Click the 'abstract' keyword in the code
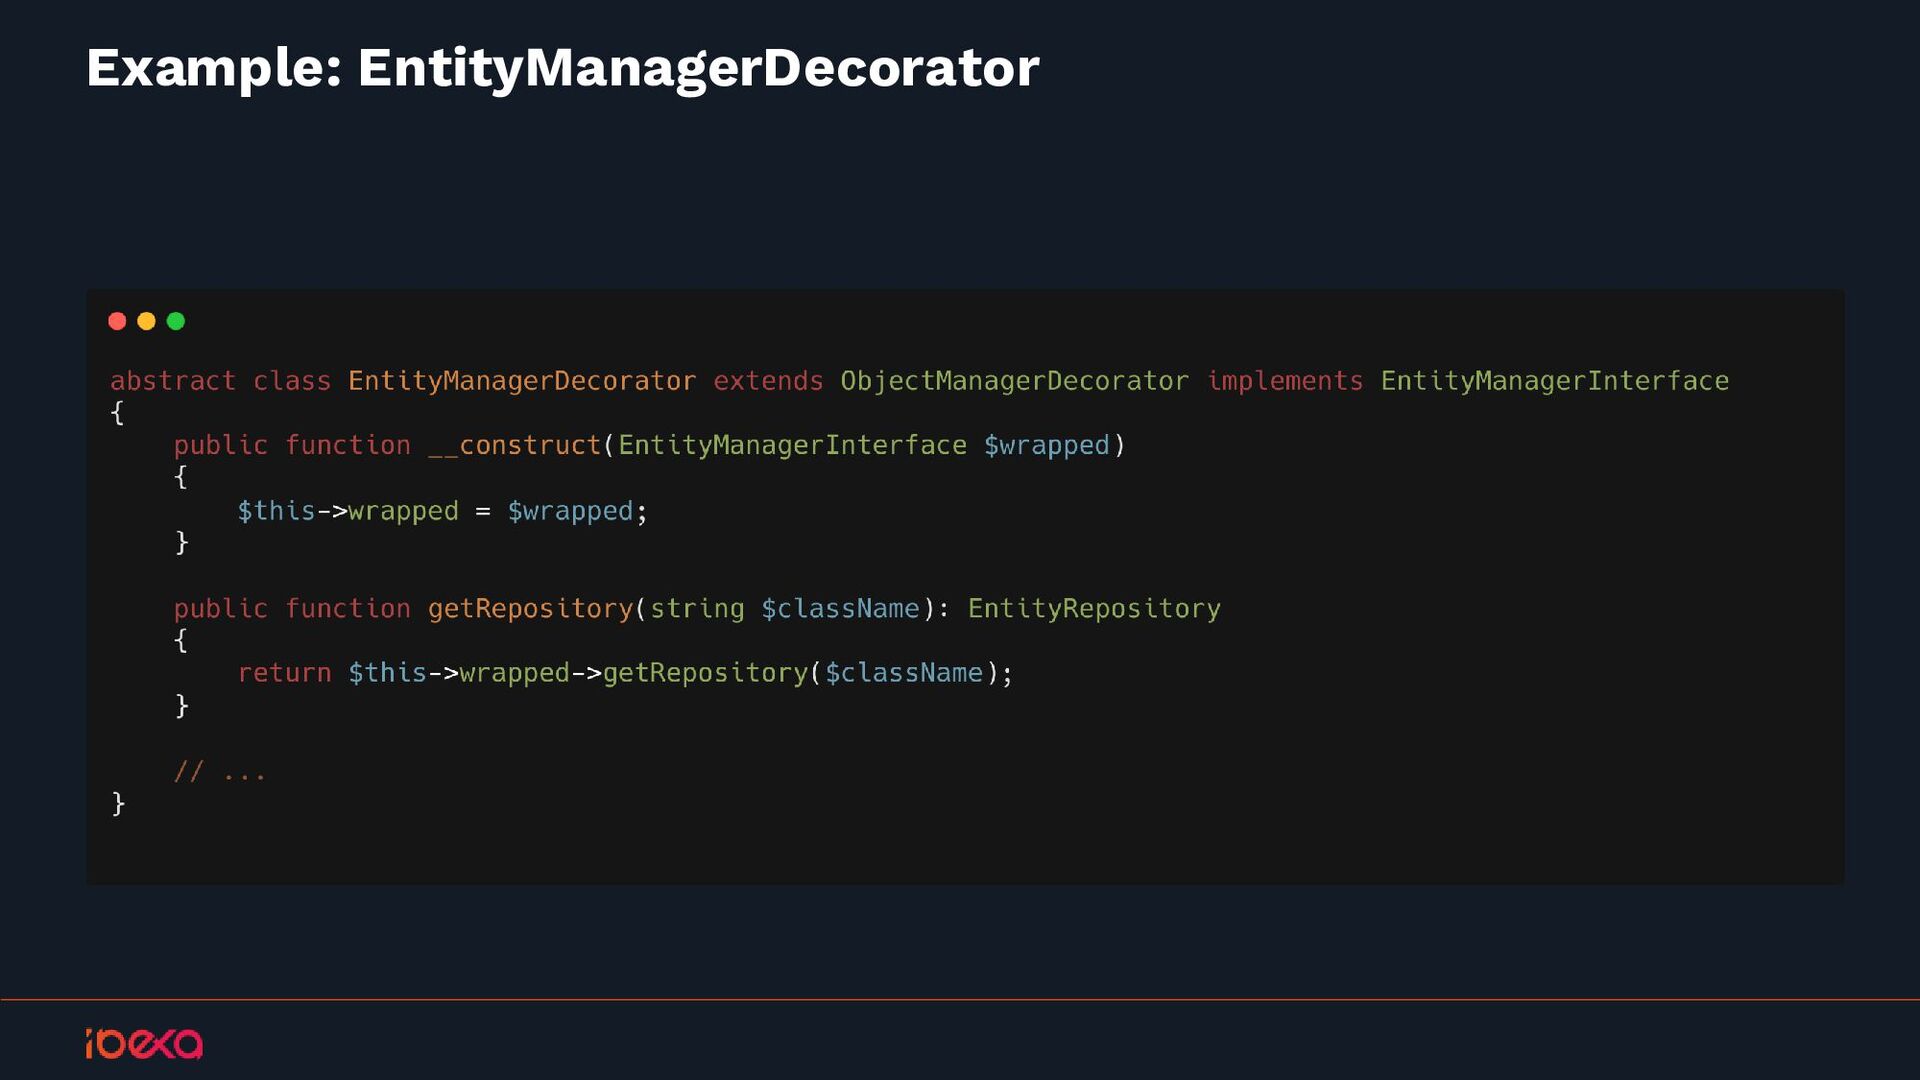 pos(172,381)
